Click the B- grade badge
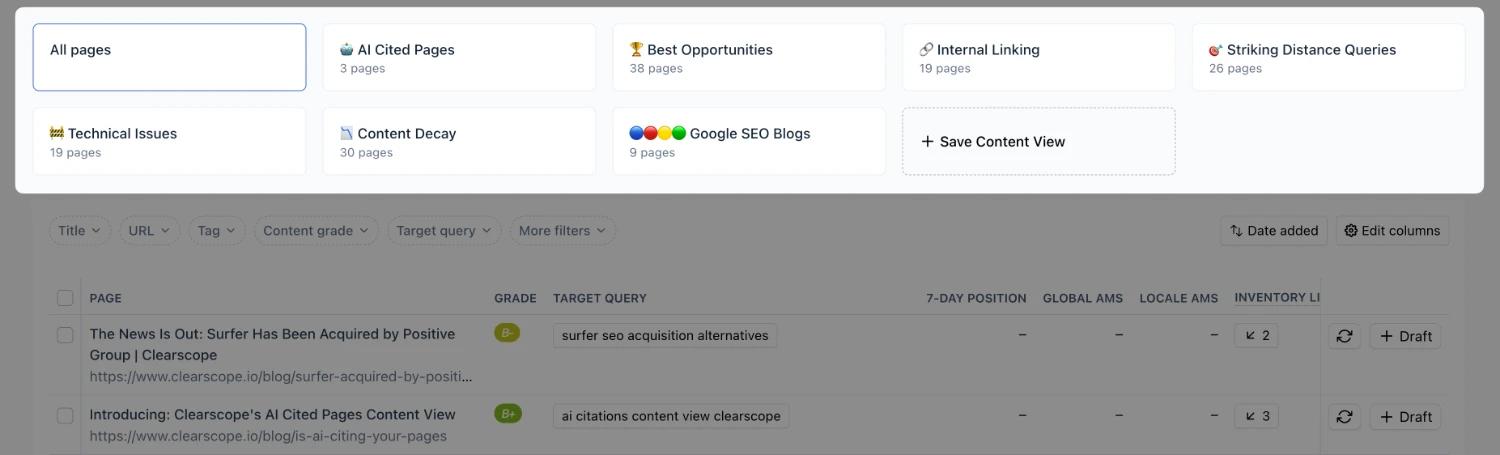 [x=507, y=333]
